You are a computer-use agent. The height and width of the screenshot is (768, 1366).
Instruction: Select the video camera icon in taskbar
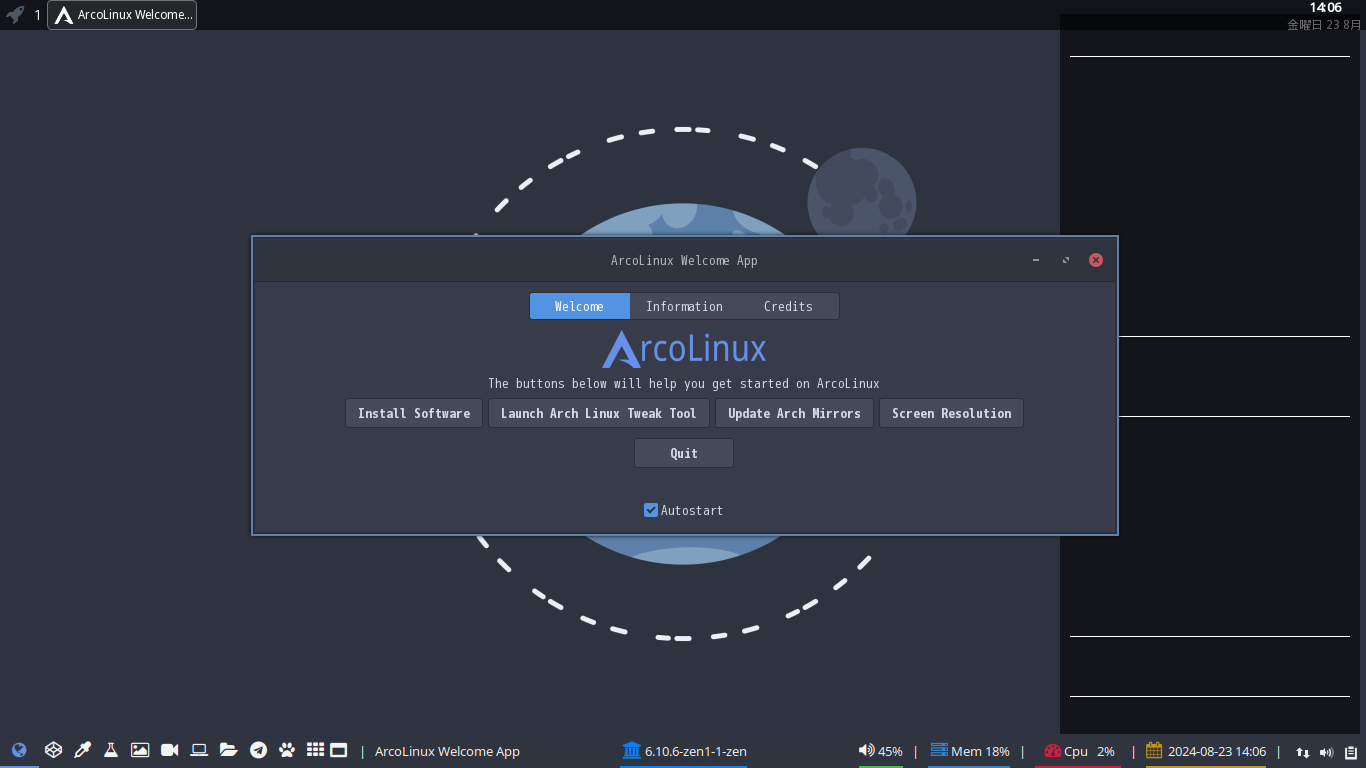click(169, 750)
